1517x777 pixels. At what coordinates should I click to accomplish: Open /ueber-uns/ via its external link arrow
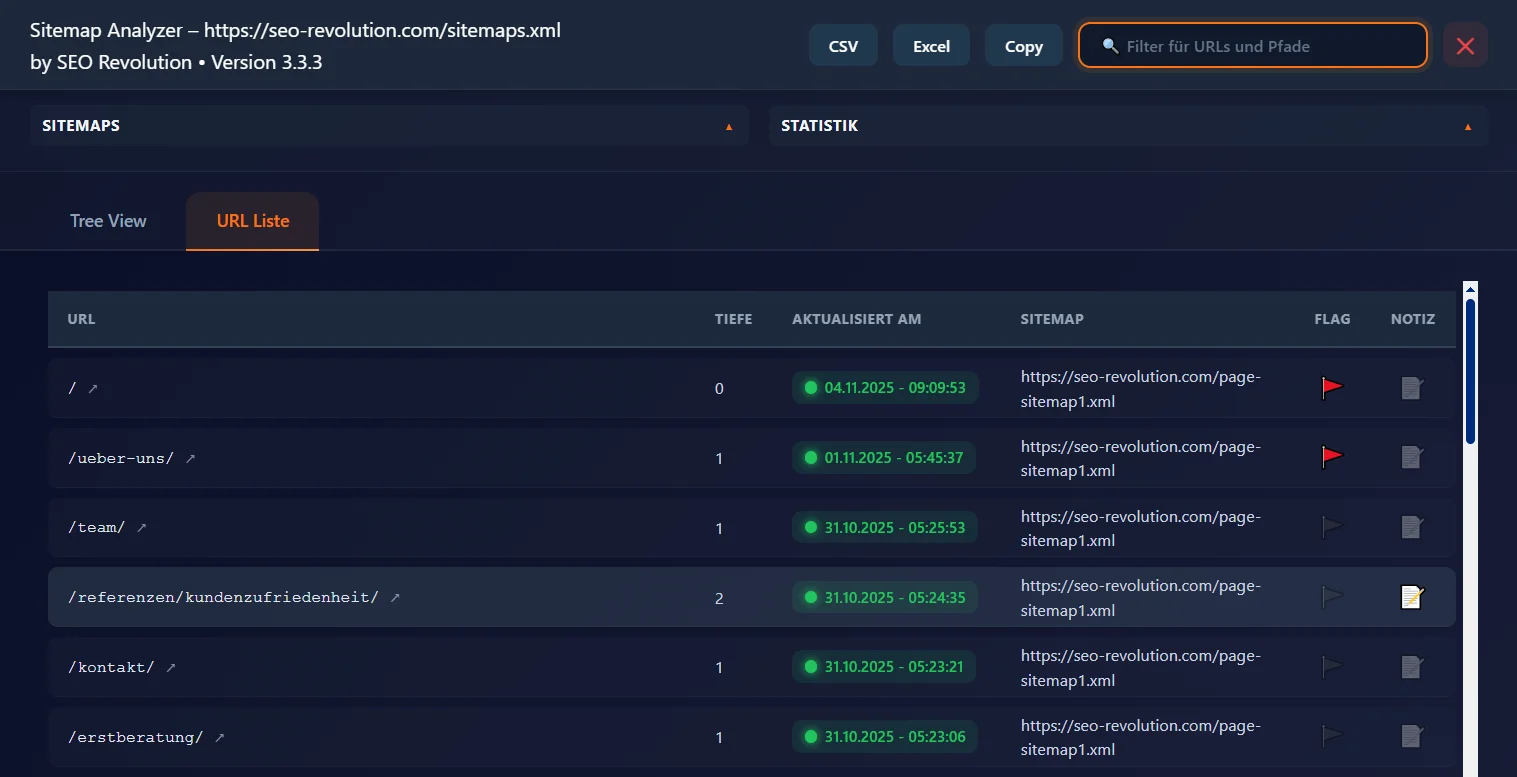tap(190, 458)
